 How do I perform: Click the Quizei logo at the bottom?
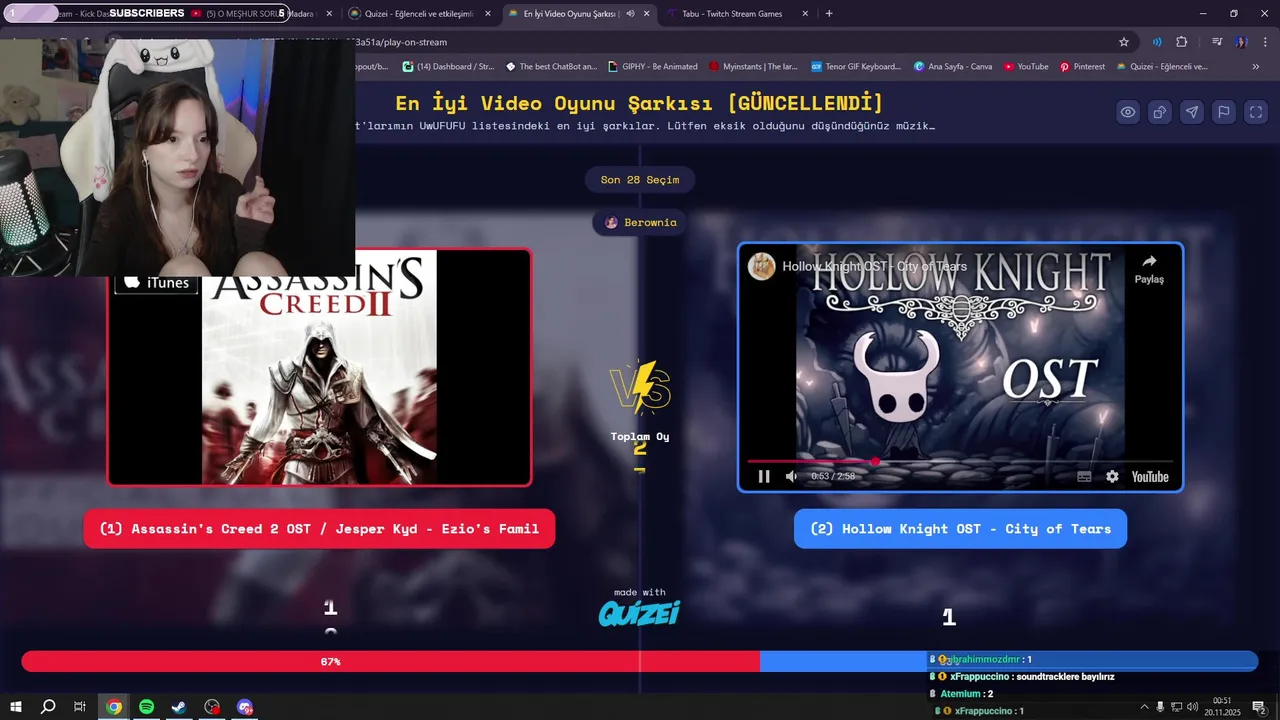[x=639, y=612]
